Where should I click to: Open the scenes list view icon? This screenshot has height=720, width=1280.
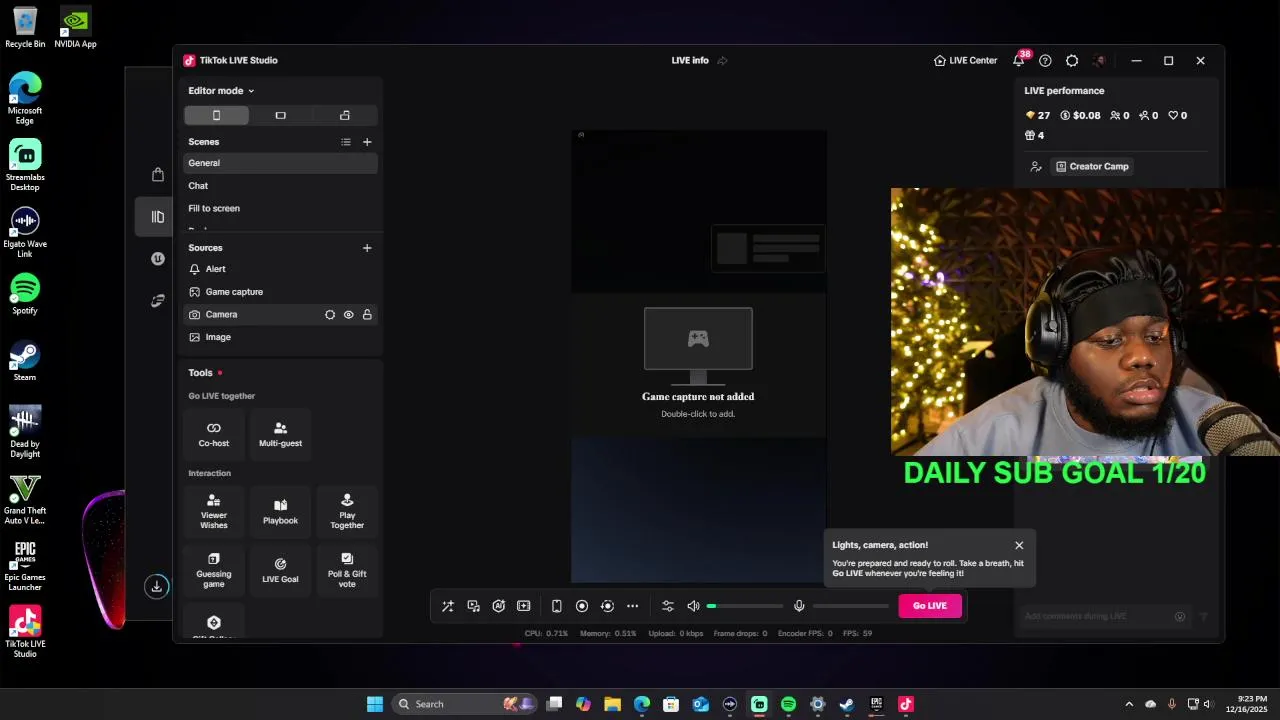346,142
